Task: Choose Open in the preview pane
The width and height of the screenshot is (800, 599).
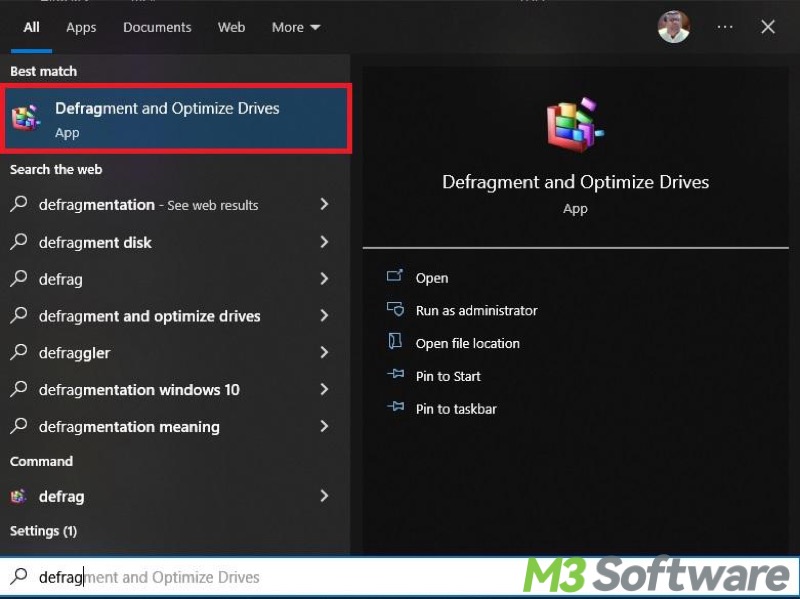Action: click(432, 278)
